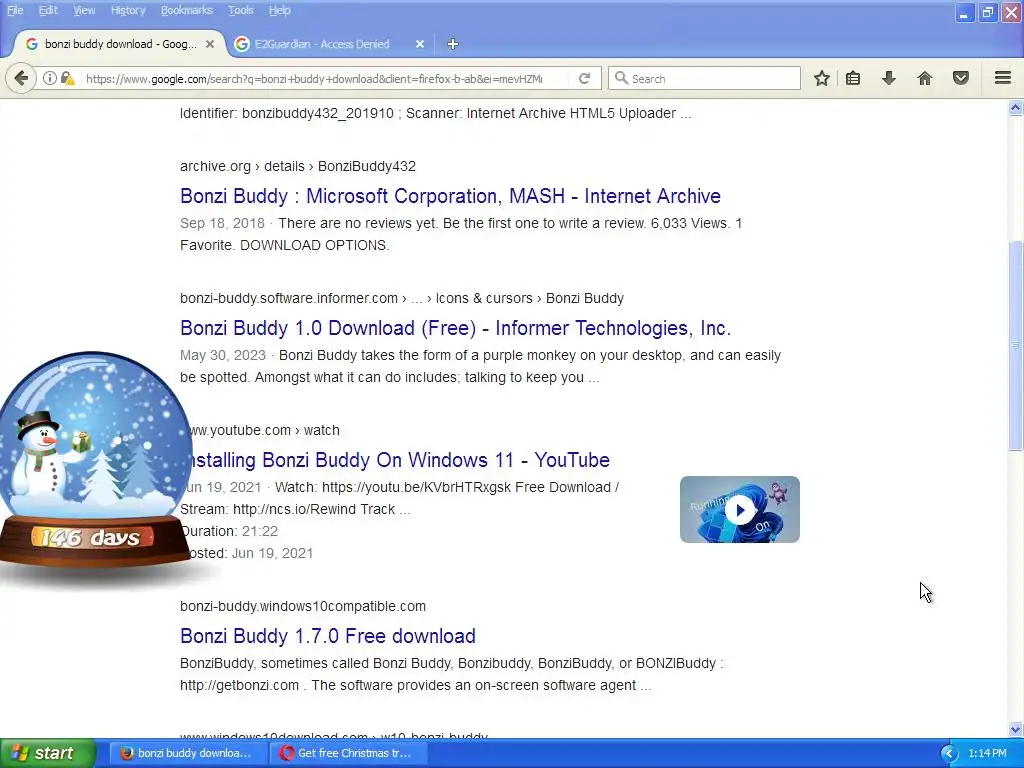Open the Tools menu

pyautogui.click(x=240, y=10)
